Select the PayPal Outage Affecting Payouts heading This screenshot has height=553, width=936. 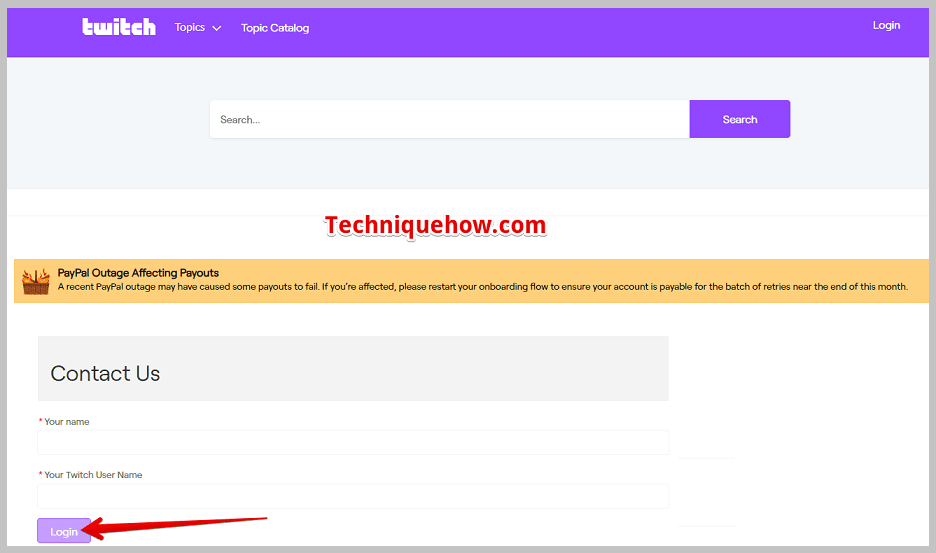(138, 273)
